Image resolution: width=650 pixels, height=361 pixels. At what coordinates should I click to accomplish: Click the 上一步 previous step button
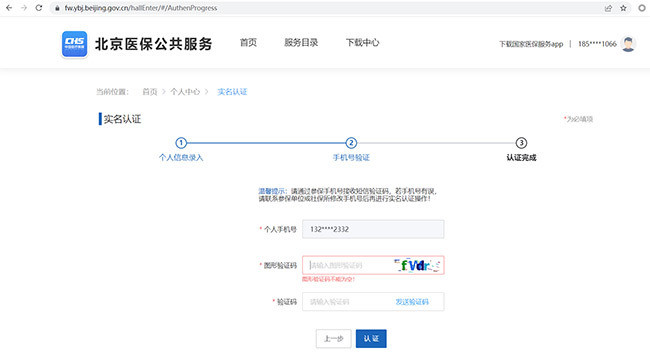333,339
